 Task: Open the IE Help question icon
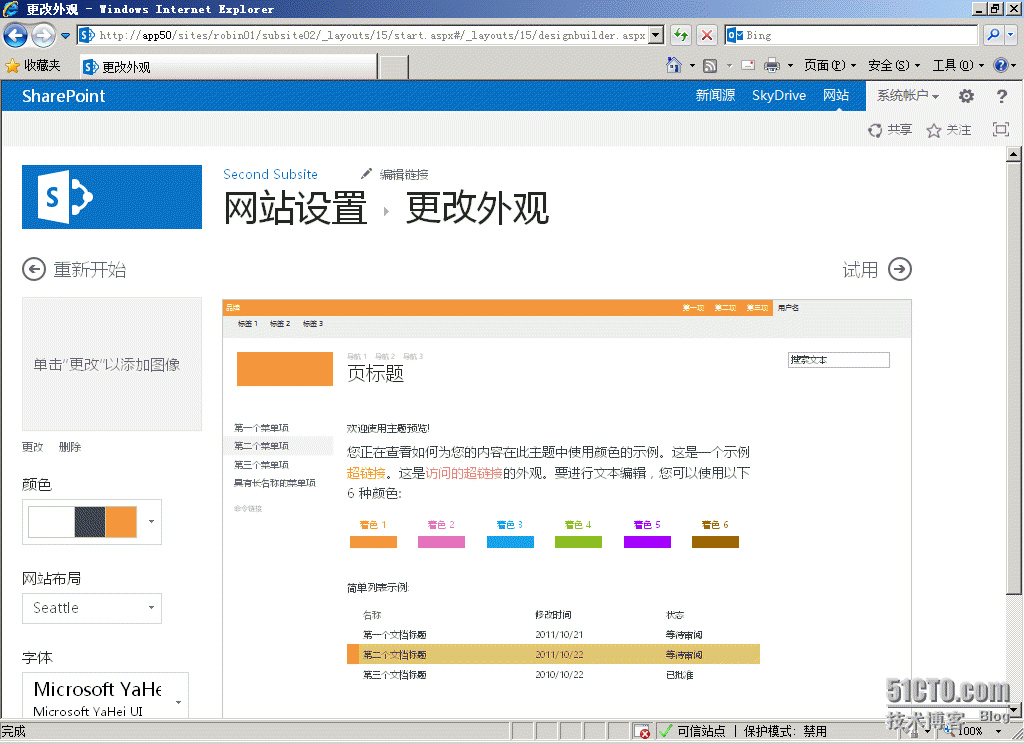pos(1000,65)
